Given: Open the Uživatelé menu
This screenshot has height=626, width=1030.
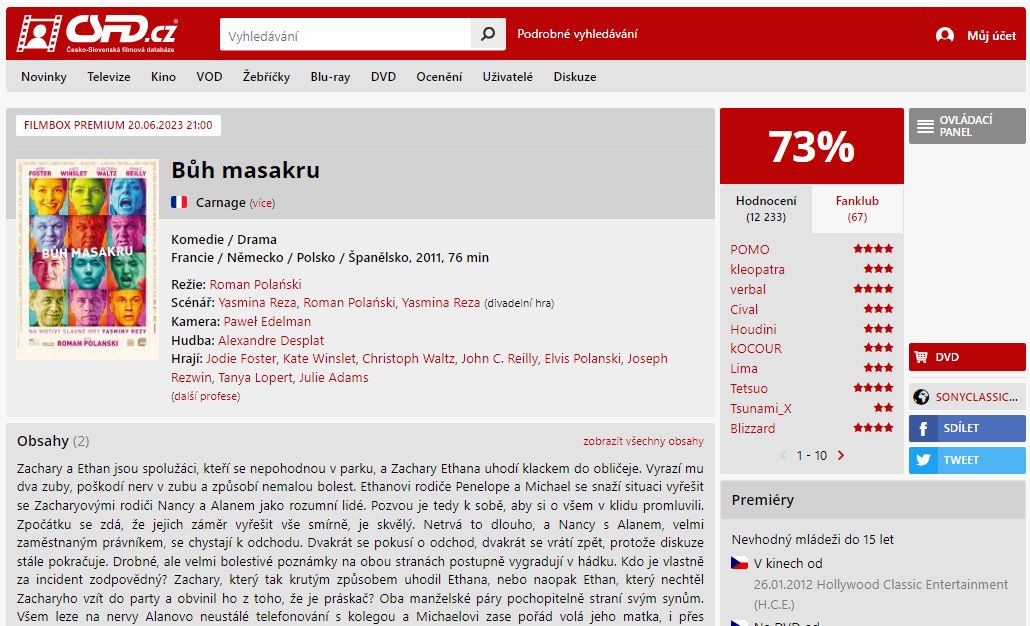Looking at the screenshot, I should tap(508, 77).
